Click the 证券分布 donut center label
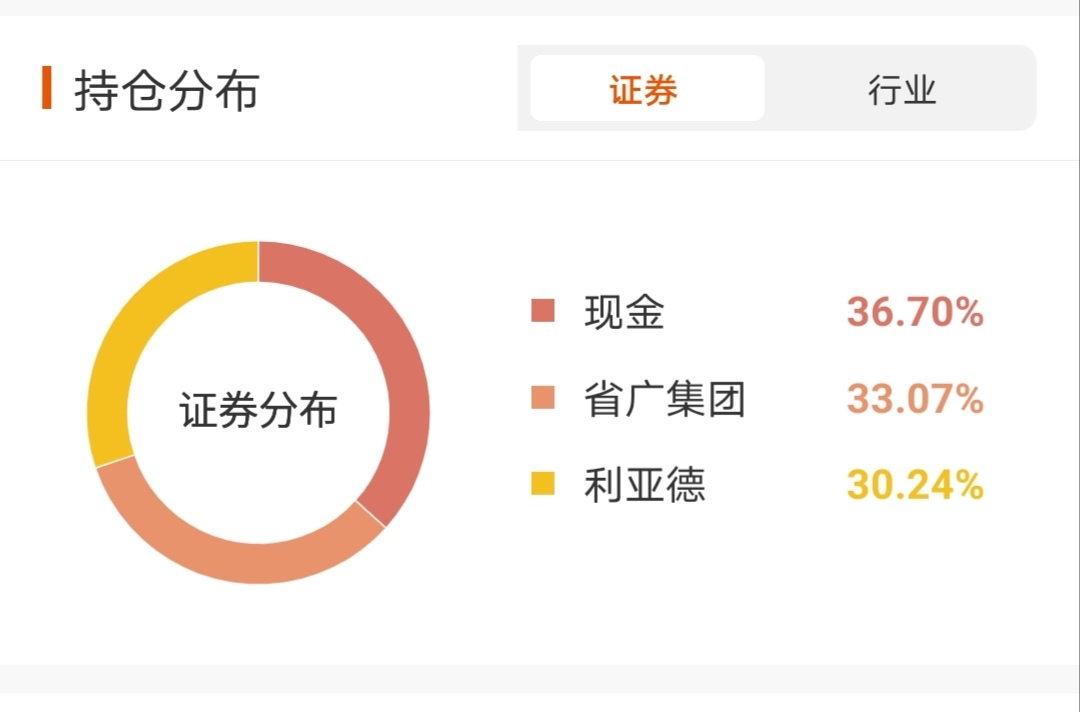 258,410
